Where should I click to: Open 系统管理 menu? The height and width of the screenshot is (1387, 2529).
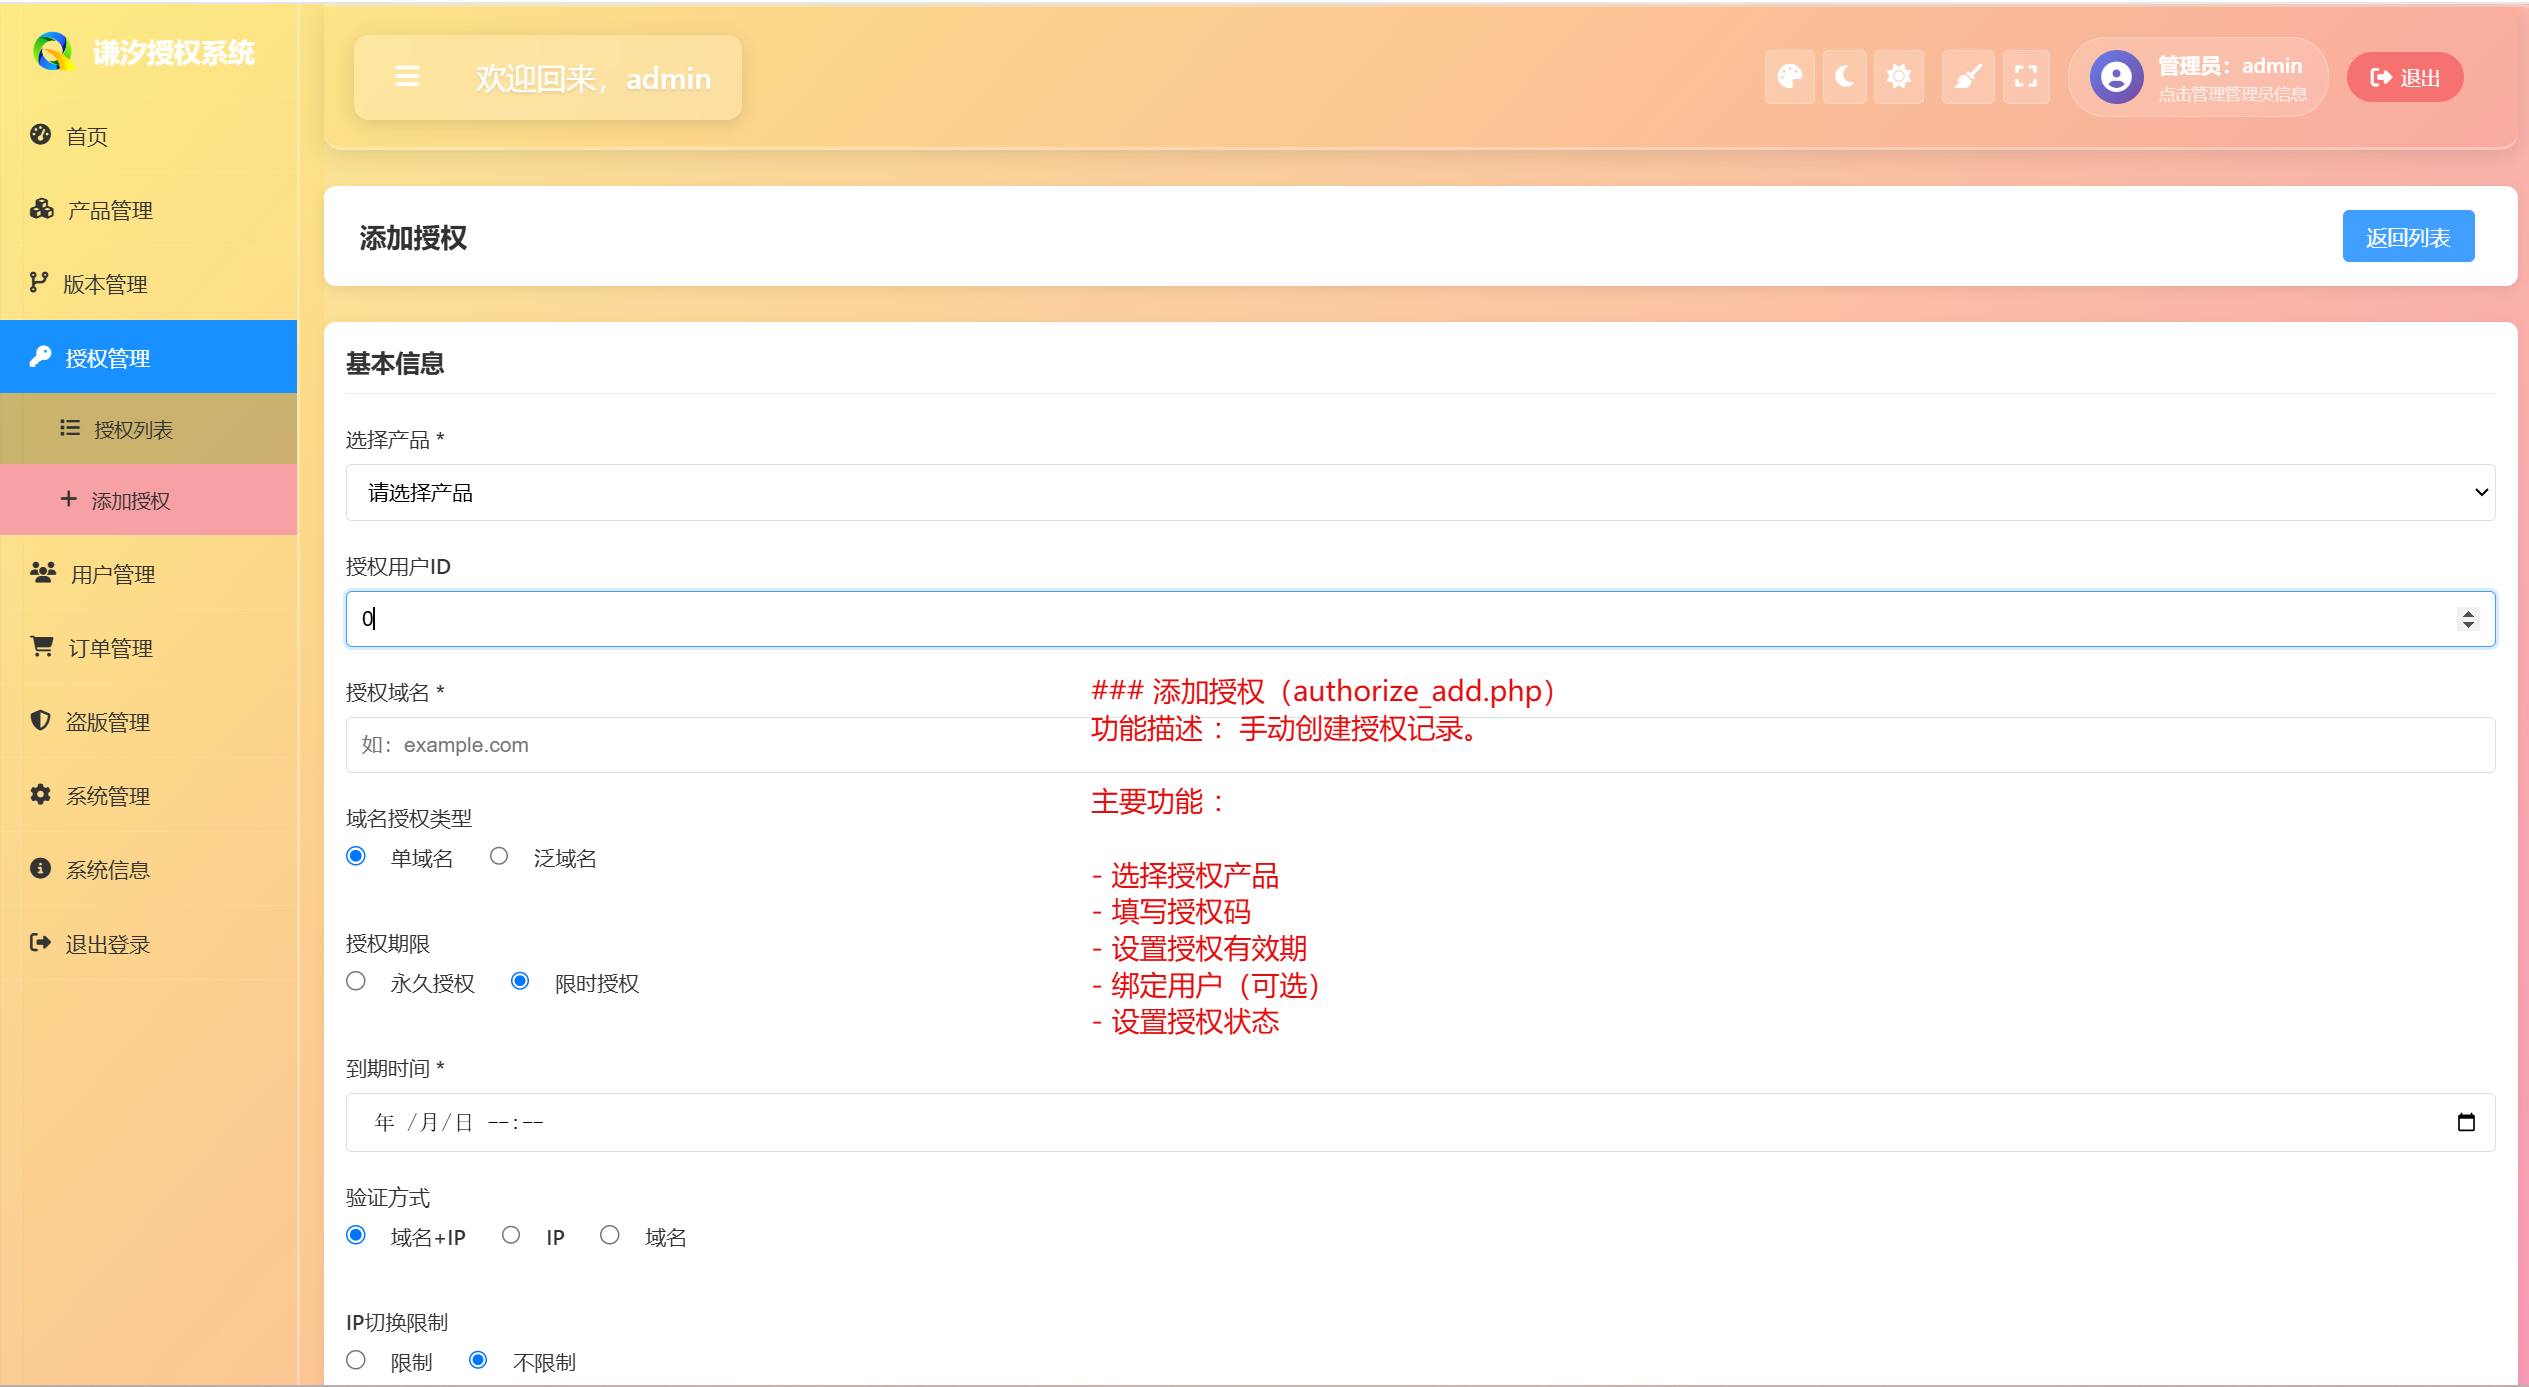tap(149, 796)
